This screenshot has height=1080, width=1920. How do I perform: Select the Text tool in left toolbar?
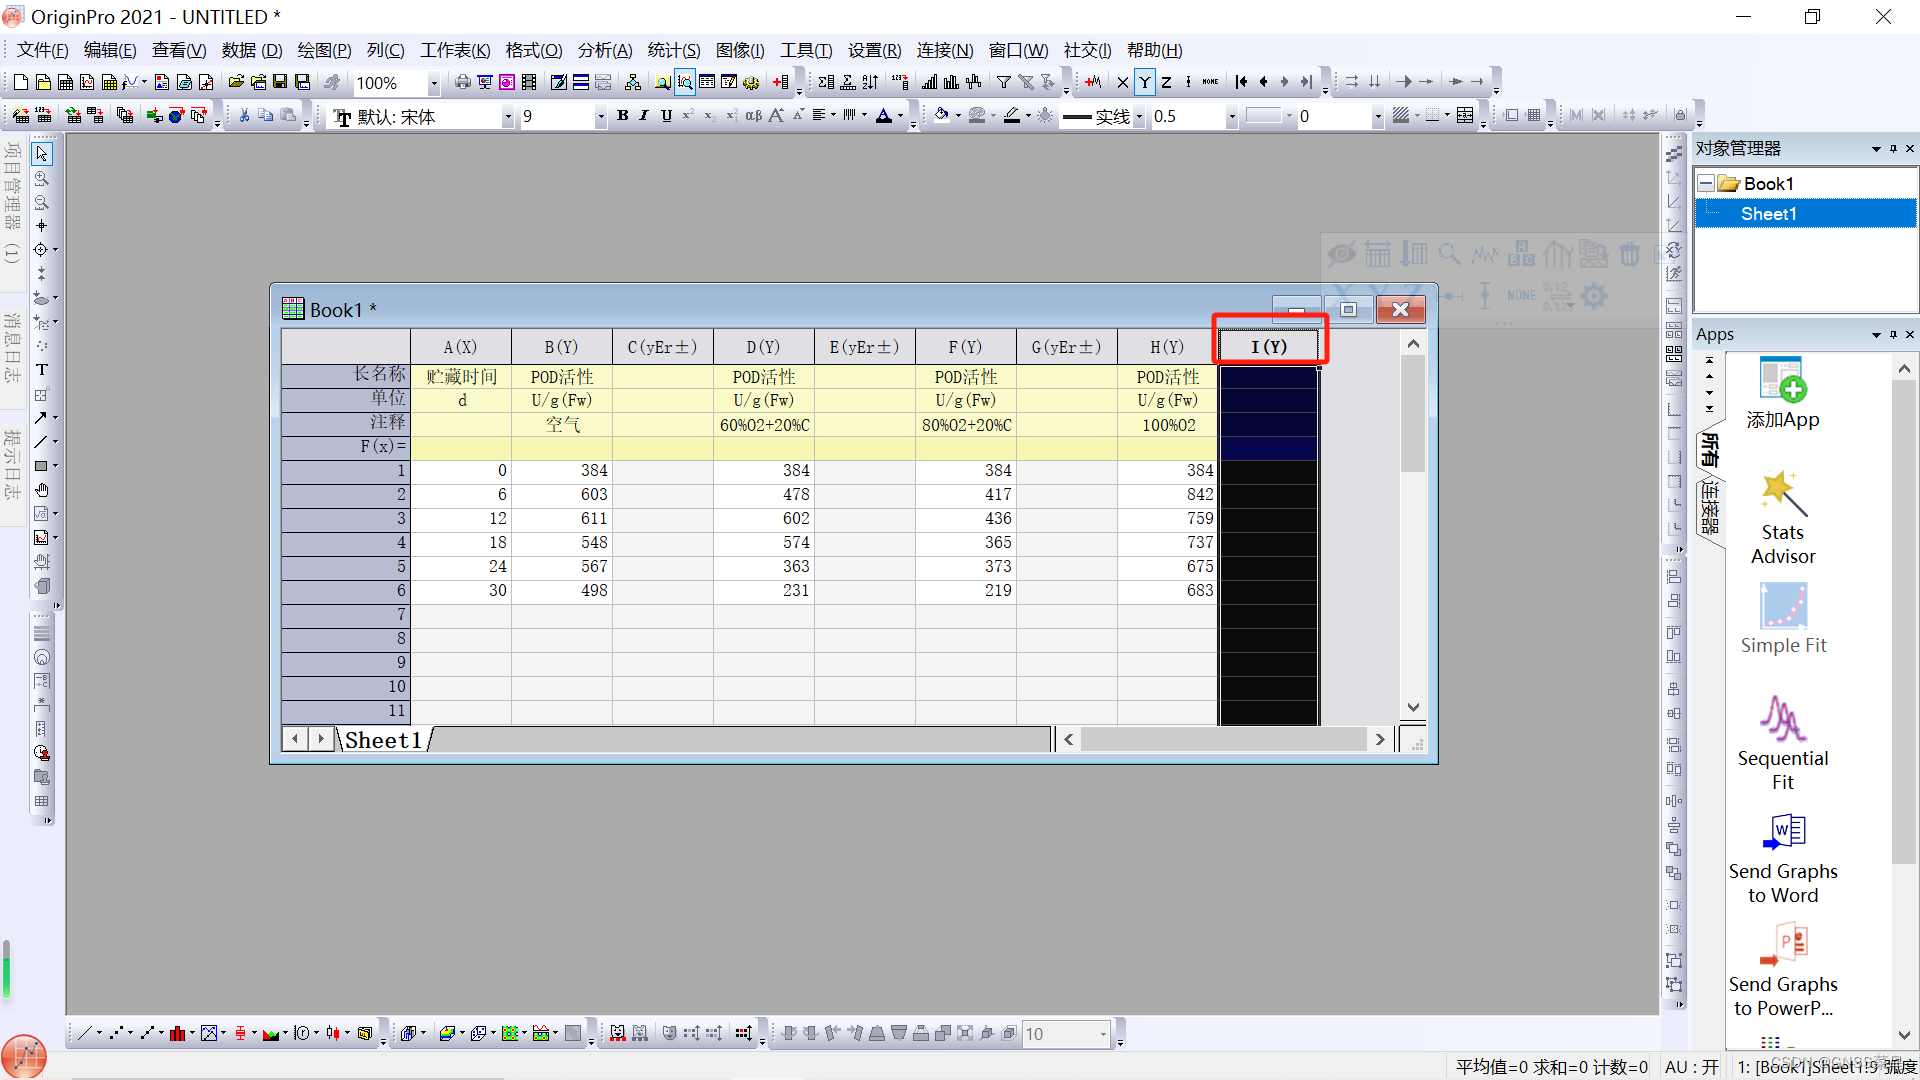42,370
